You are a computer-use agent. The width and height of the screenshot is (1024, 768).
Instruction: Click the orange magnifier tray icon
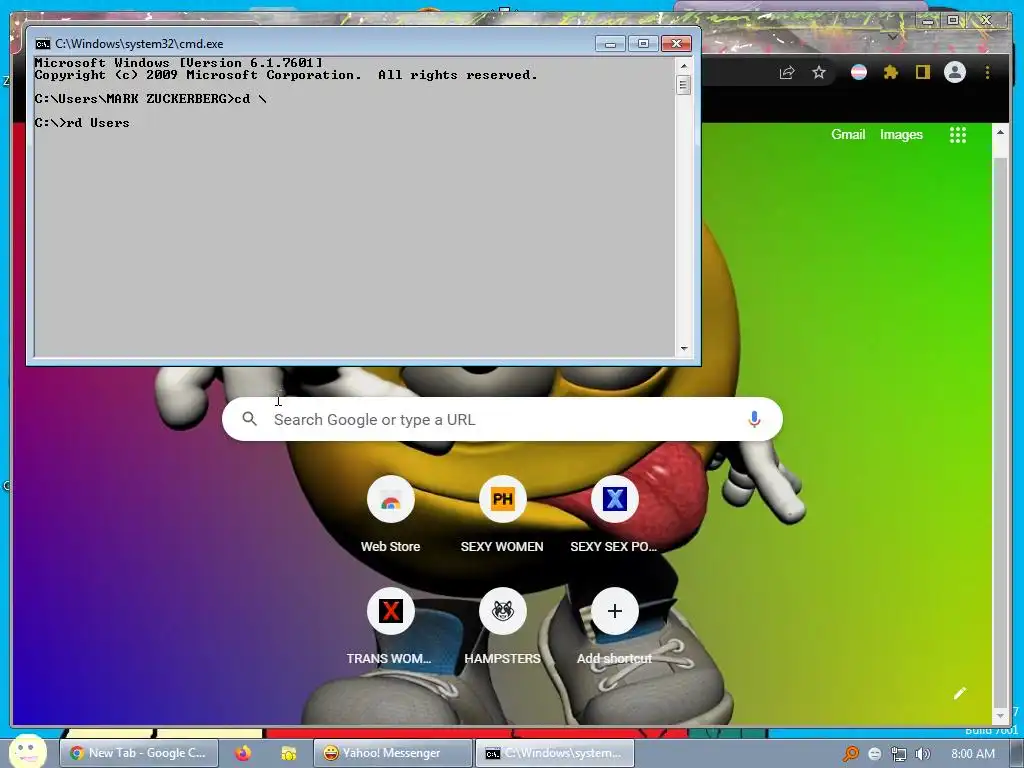tap(850, 754)
